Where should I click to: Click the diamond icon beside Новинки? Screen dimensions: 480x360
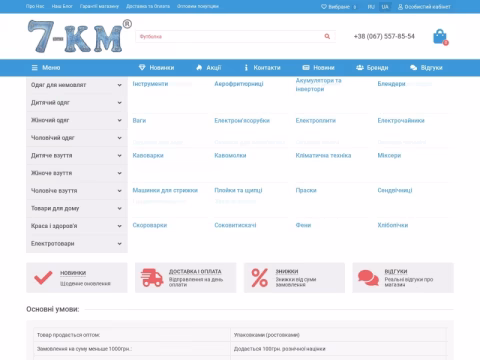pos(142,67)
